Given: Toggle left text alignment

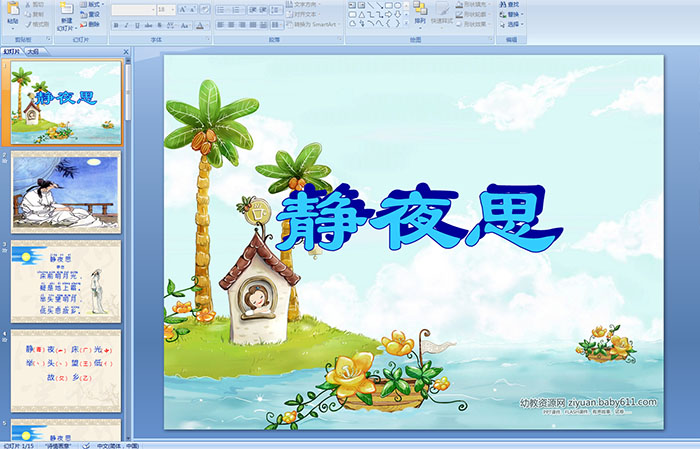Looking at the screenshot, I should click(221, 25).
